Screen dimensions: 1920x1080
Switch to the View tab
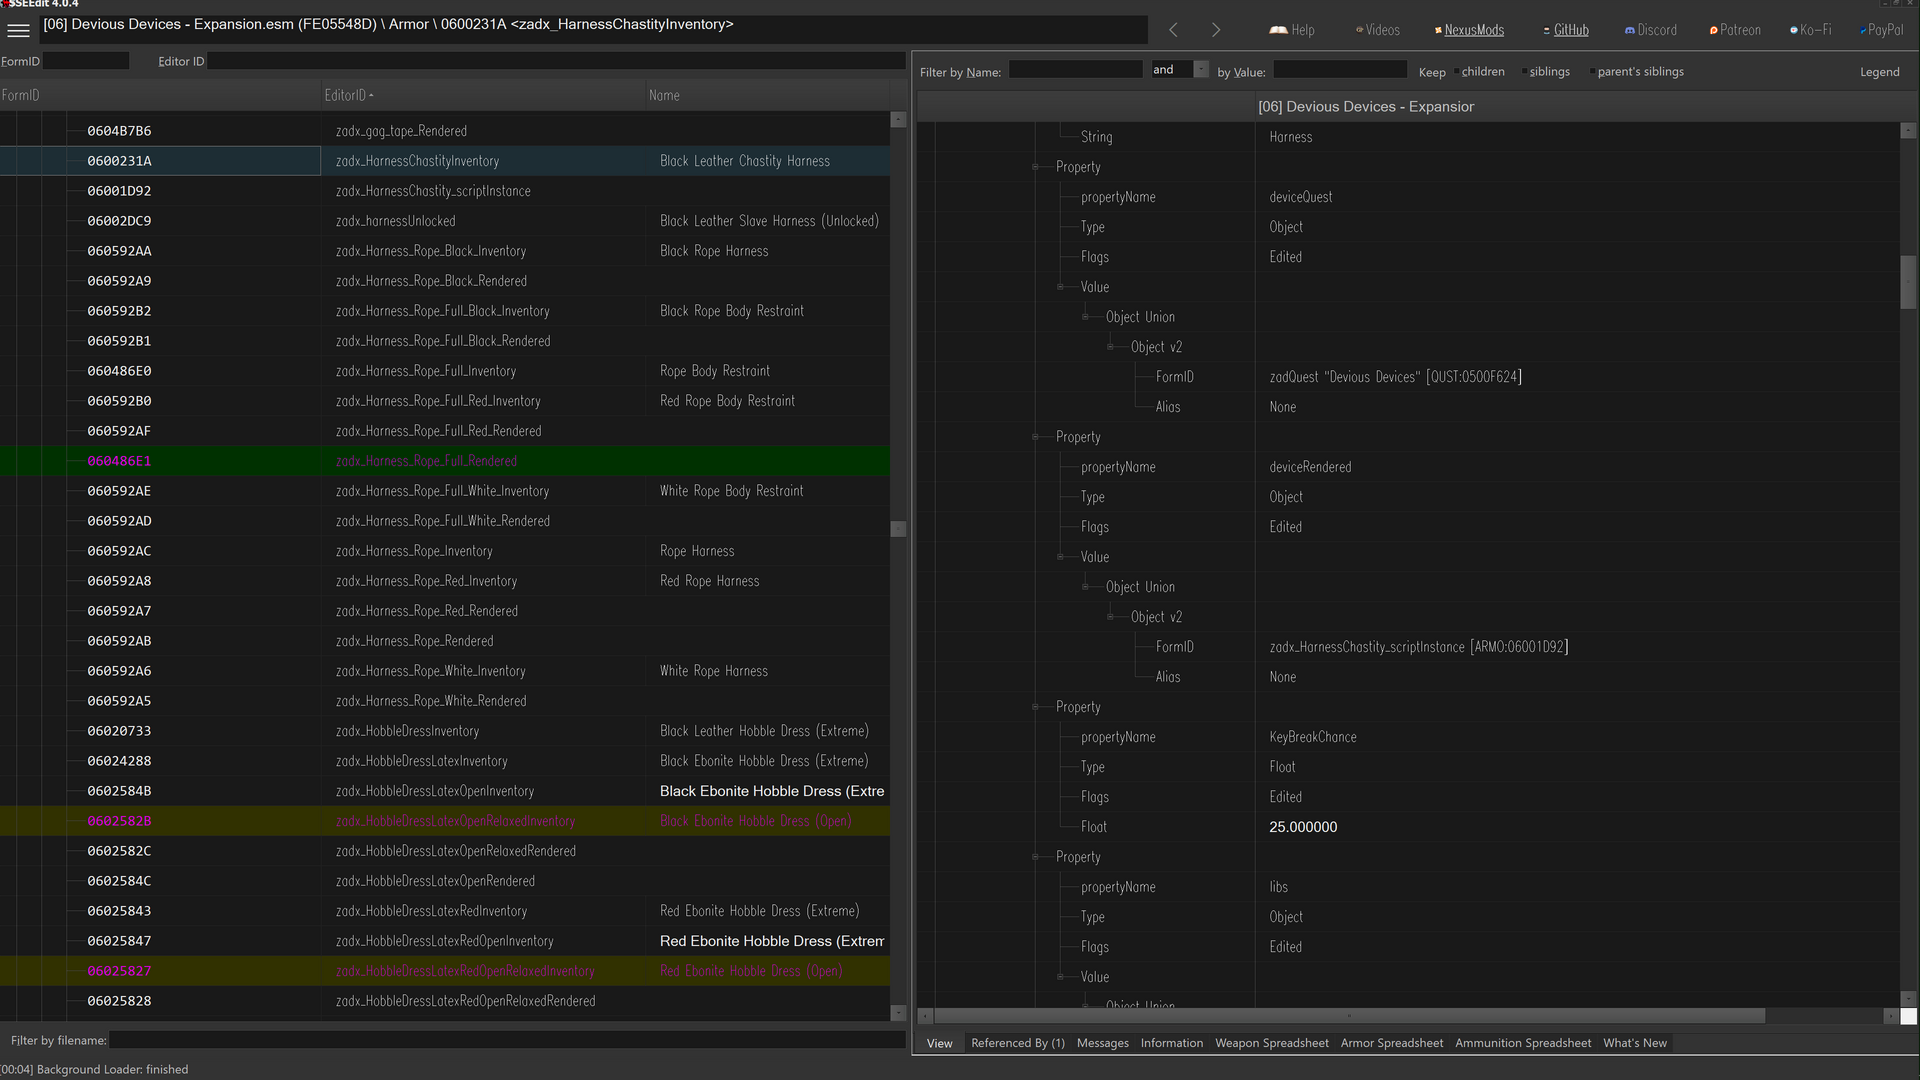pyautogui.click(x=939, y=1043)
